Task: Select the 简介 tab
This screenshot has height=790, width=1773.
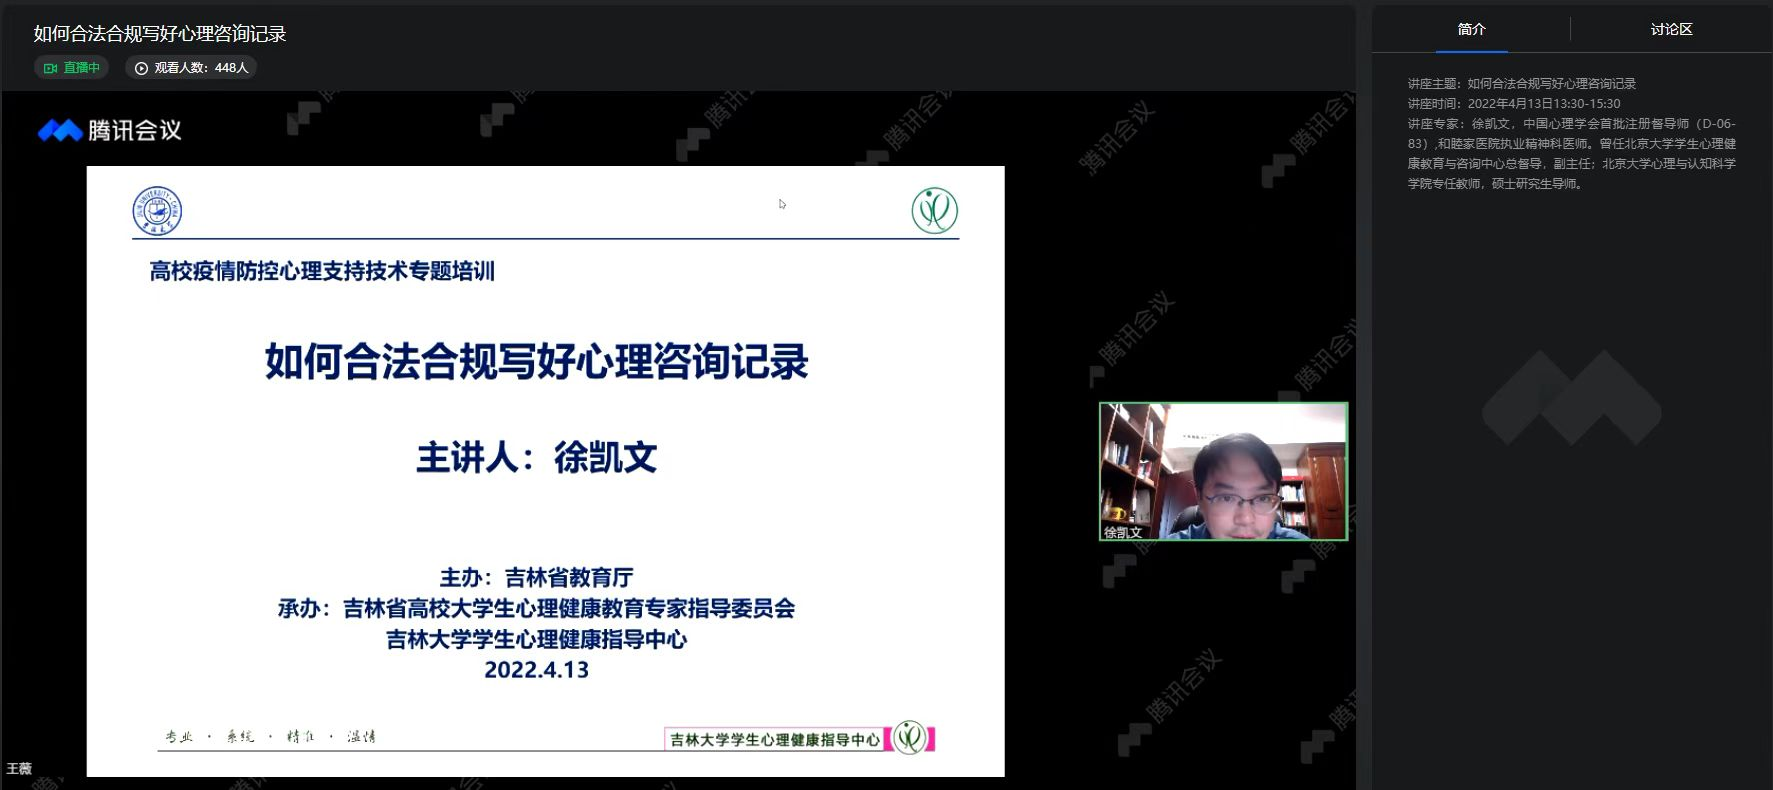Action: [x=1471, y=30]
